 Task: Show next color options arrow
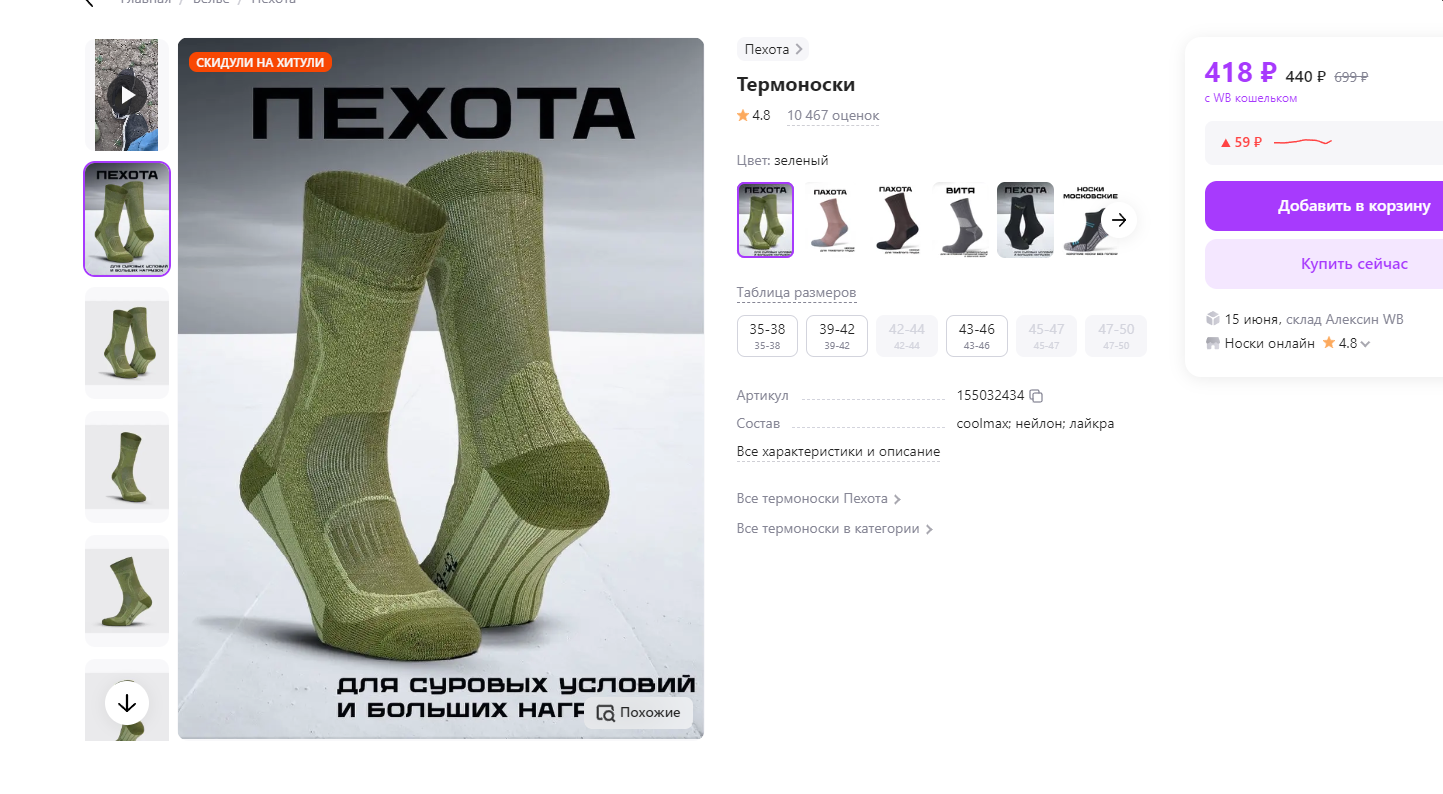(x=1119, y=220)
